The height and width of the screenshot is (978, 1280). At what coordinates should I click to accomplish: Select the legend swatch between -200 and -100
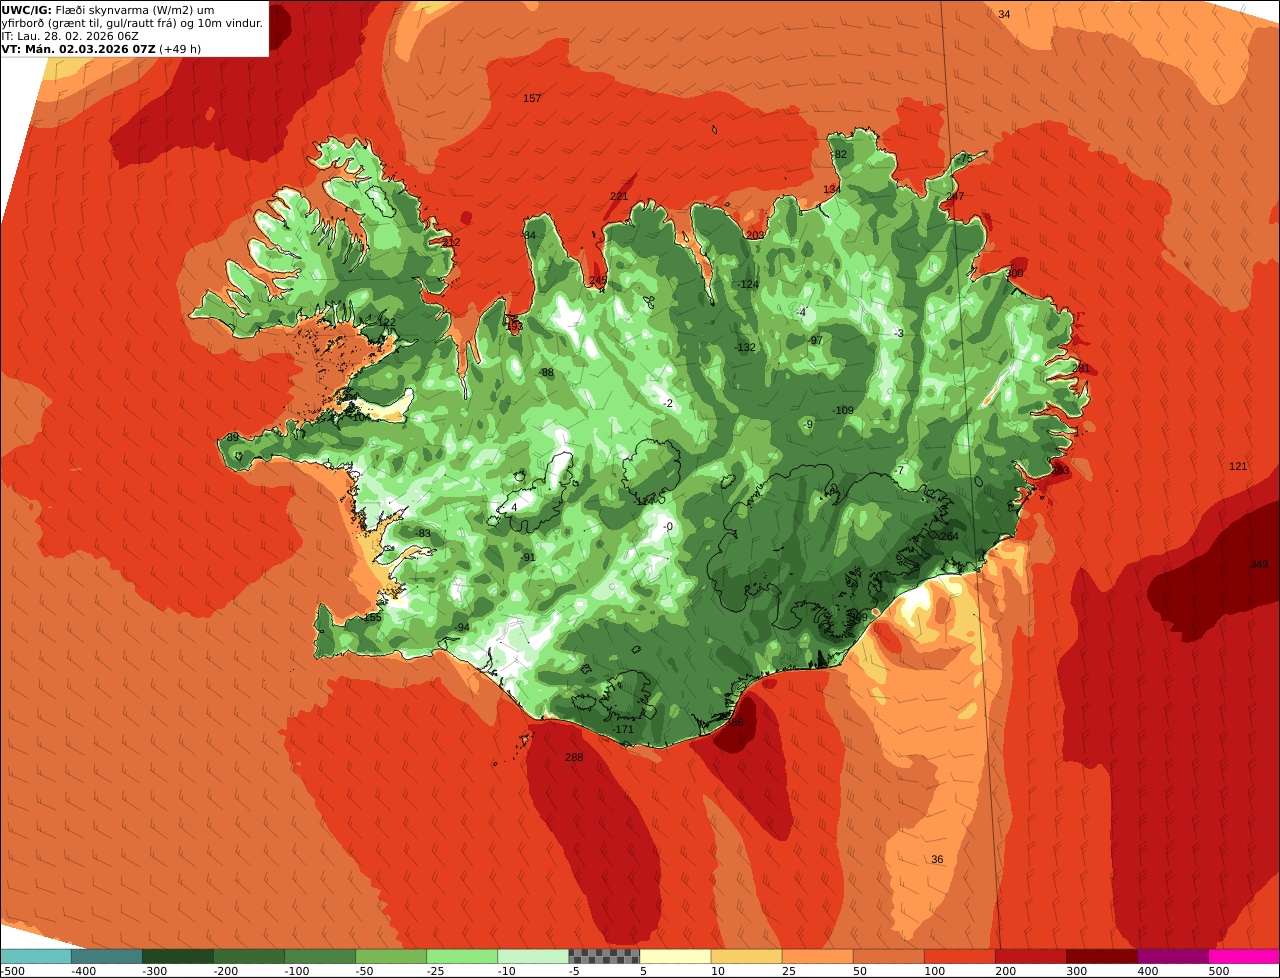pyautogui.click(x=249, y=956)
